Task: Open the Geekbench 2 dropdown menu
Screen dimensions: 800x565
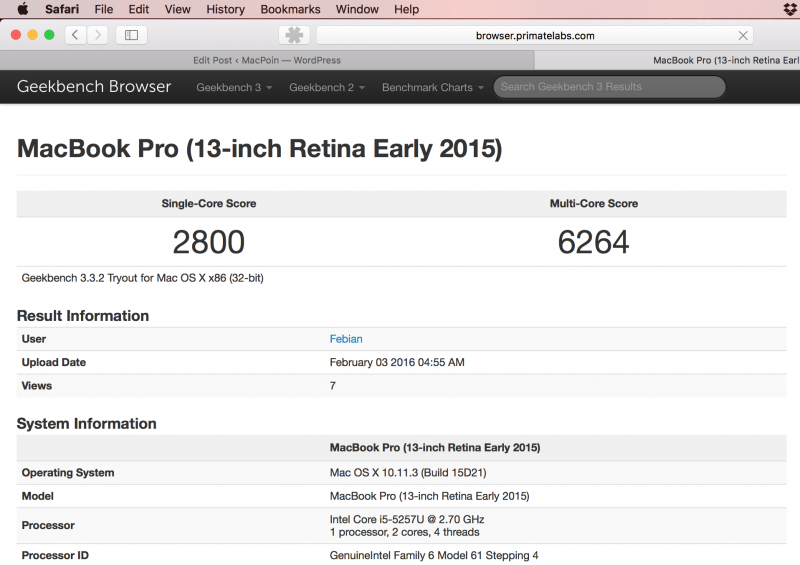Action: click(327, 87)
